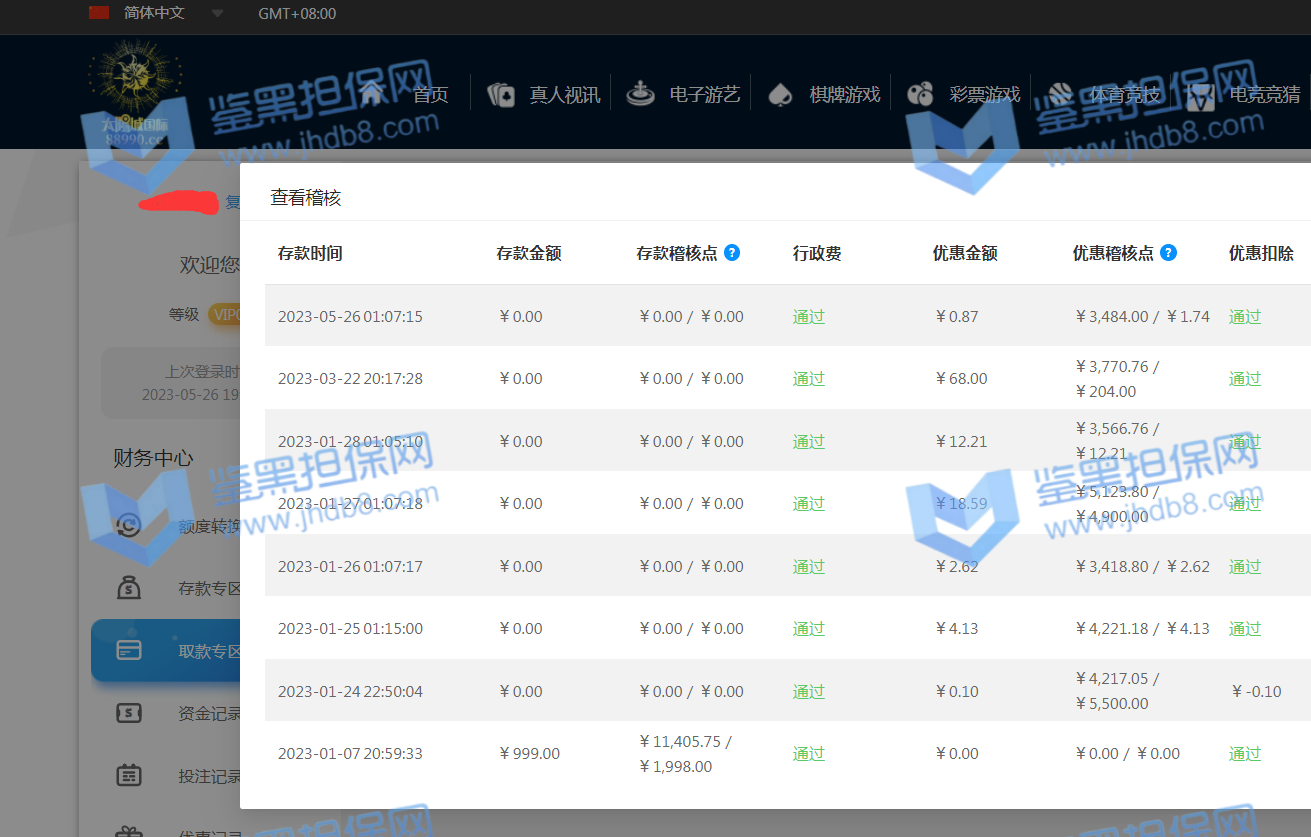Click the playing cards icon for 真人视讯
The image size is (1311, 837).
501,94
